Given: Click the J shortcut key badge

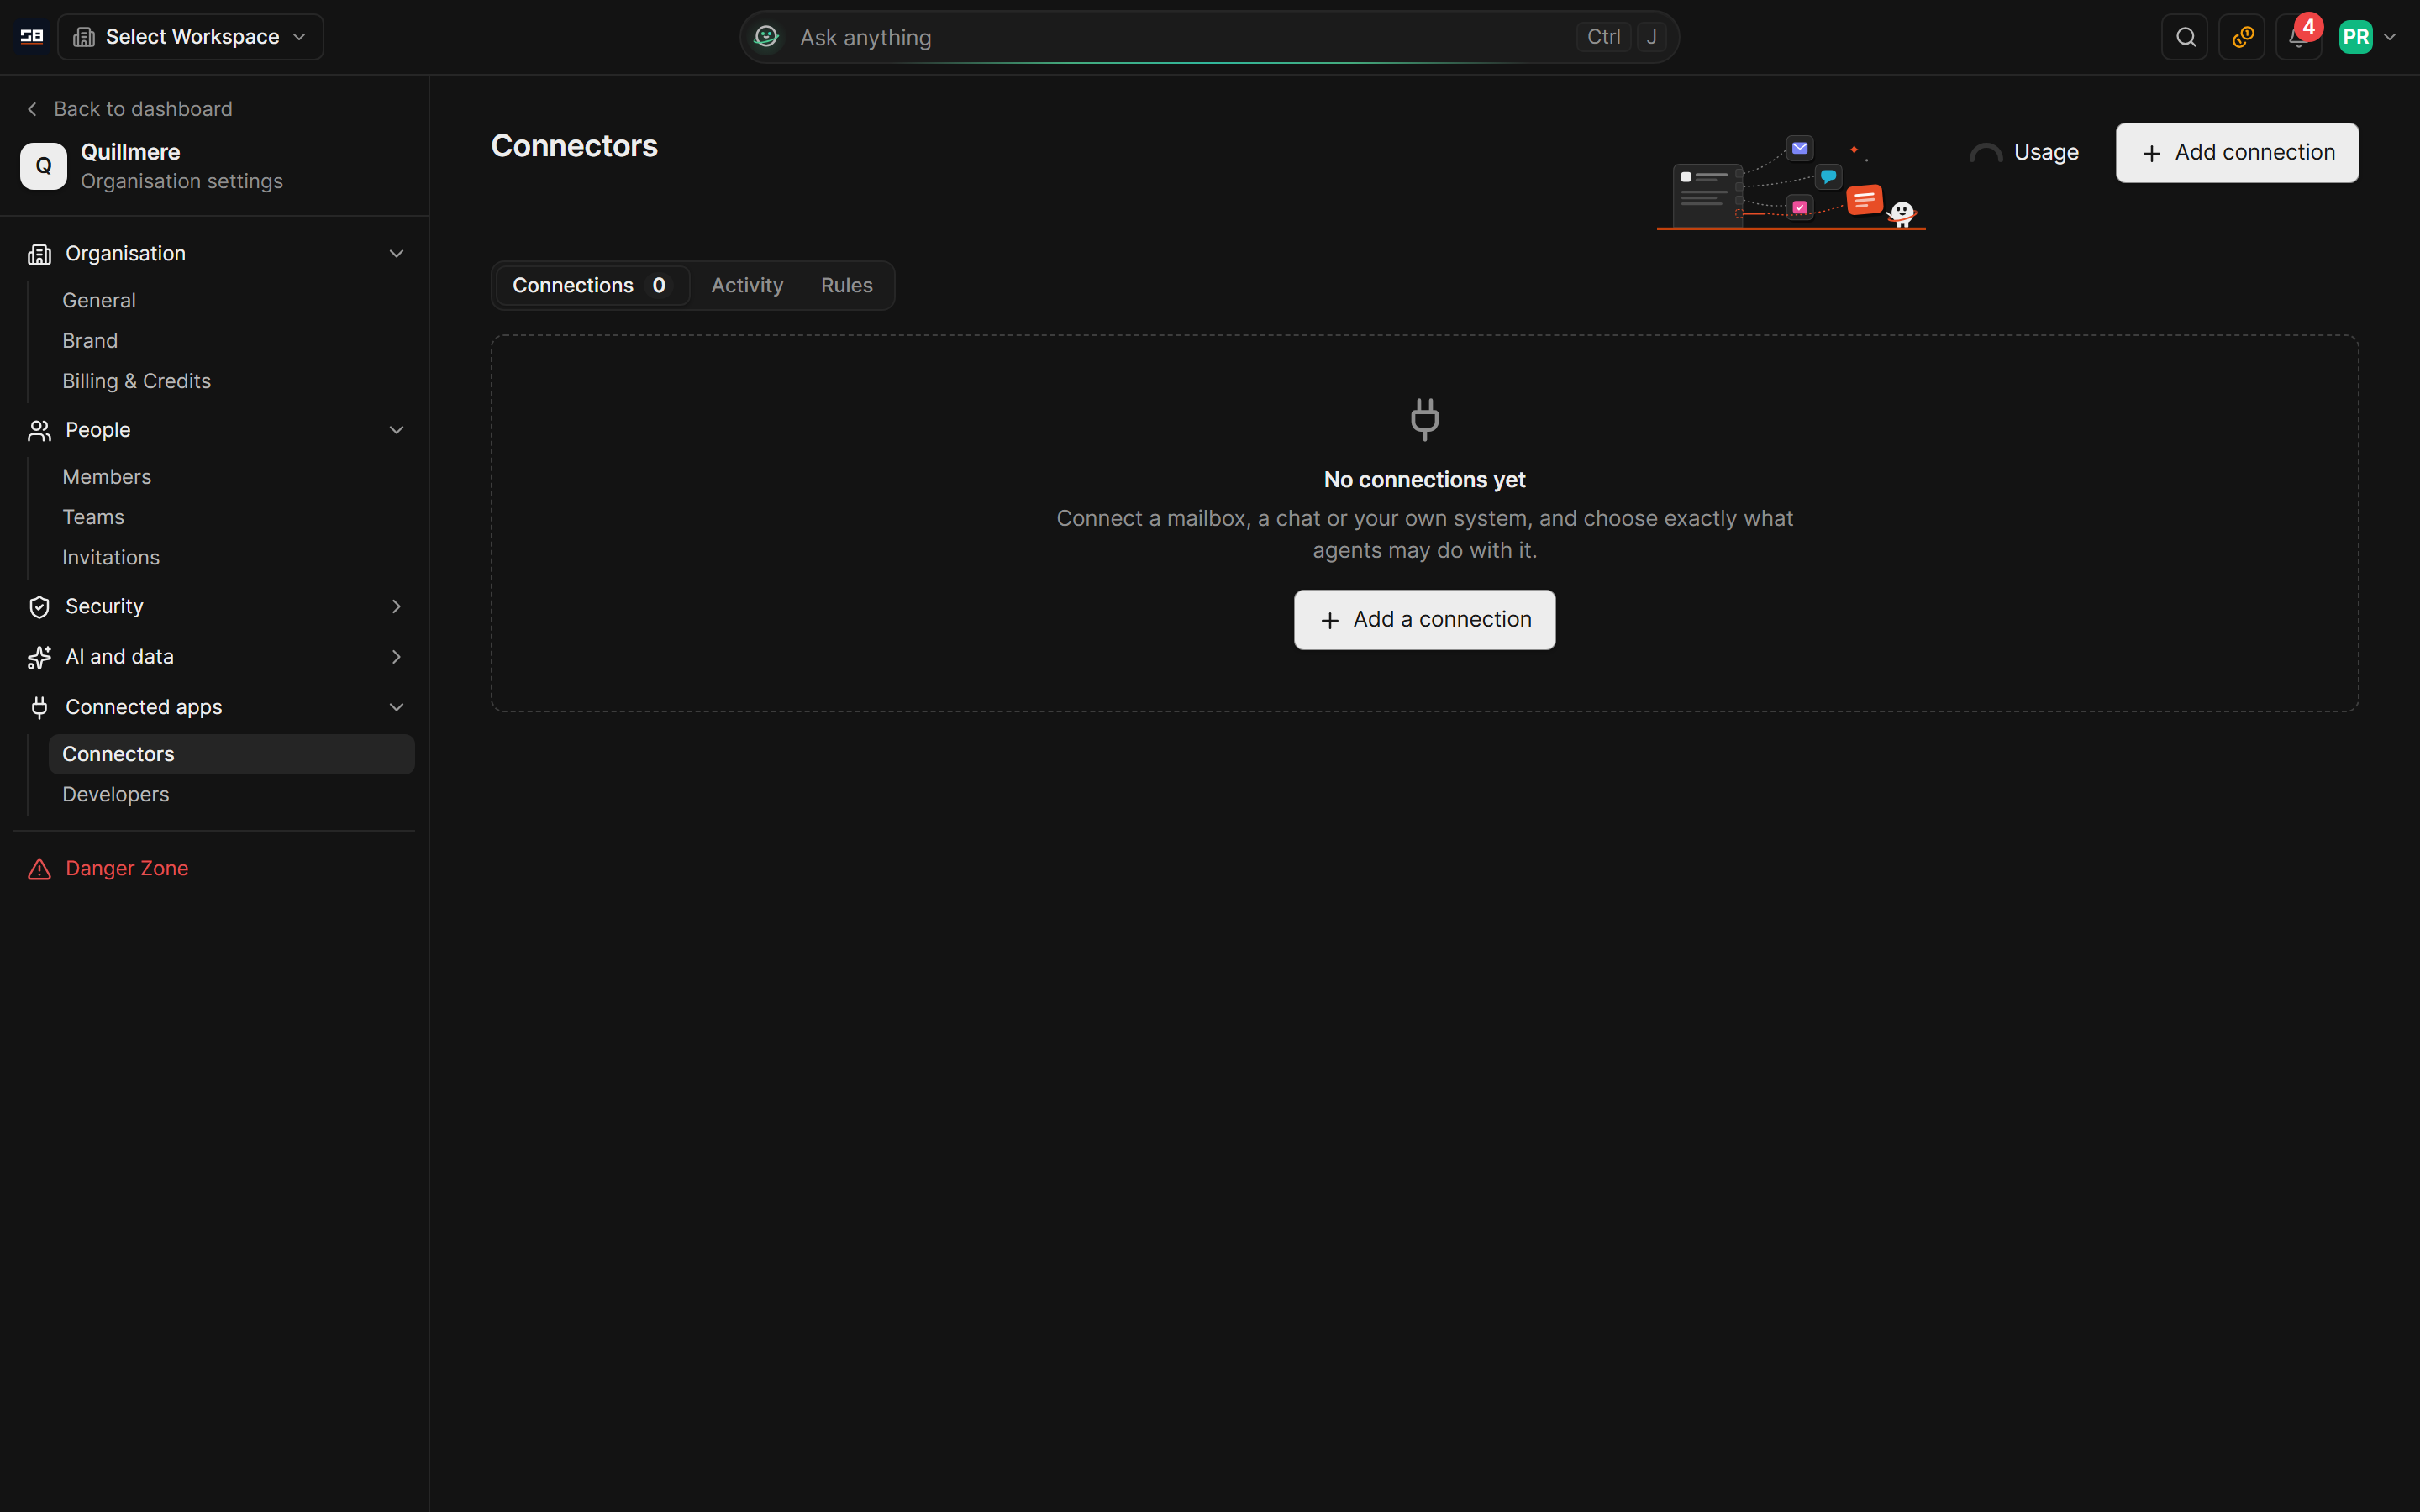Looking at the screenshot, I should pos(1652,37).
